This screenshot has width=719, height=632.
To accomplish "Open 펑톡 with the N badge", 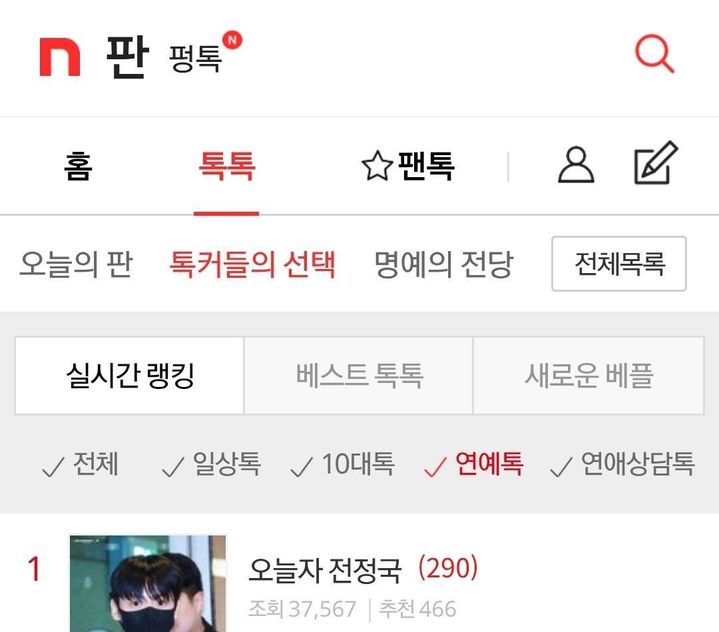I will pyautogui.click(x=195, y=59).
